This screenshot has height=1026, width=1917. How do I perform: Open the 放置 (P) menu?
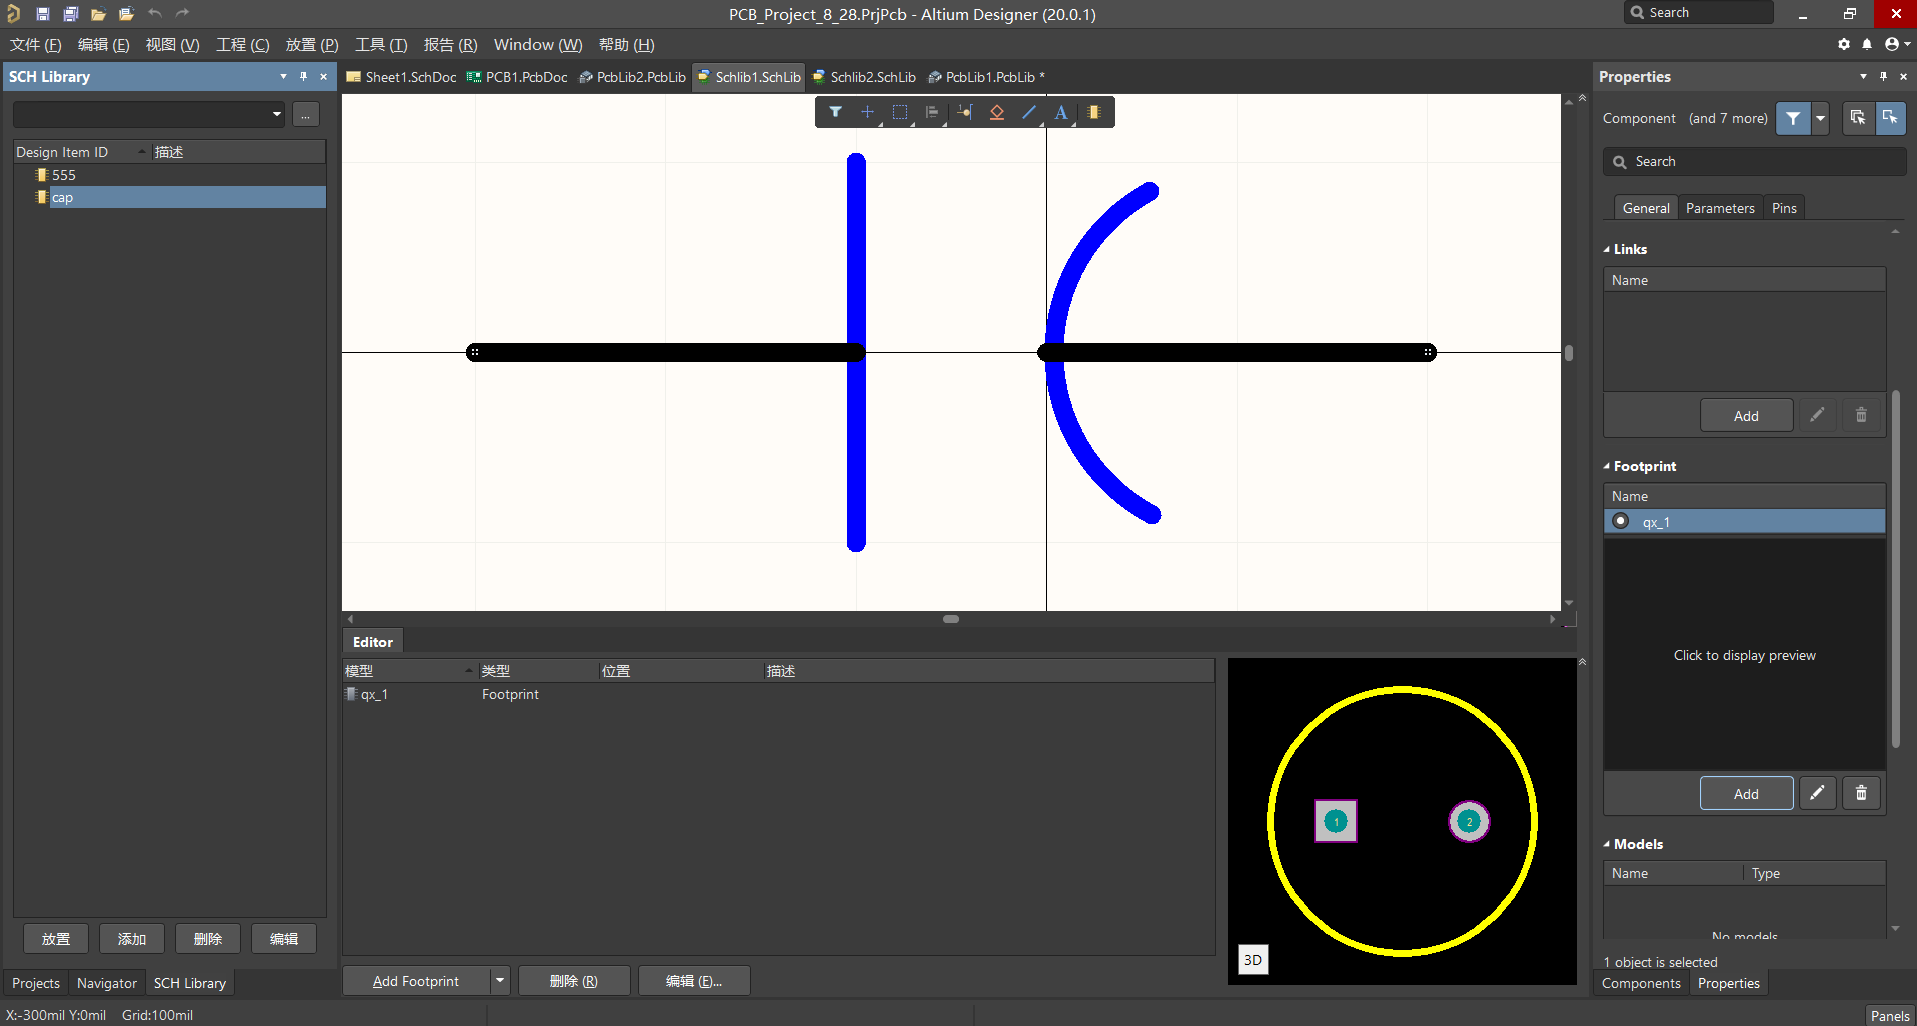pyautogui.click(x=312, y=45)
